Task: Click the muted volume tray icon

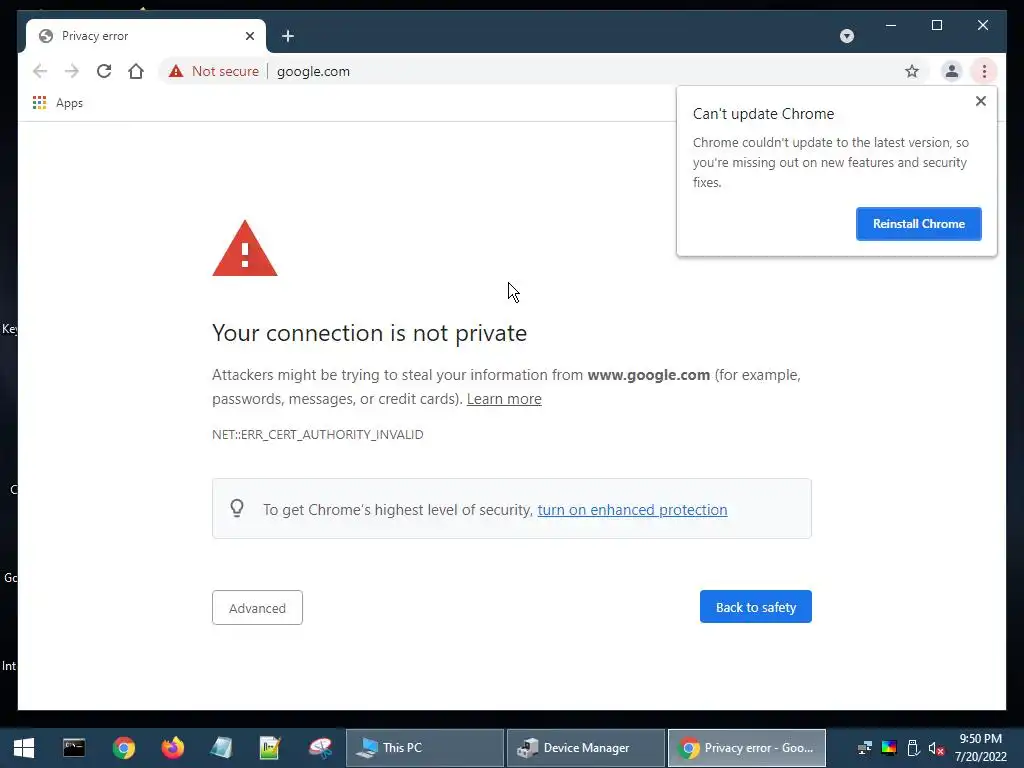Action: click(936, 748)
